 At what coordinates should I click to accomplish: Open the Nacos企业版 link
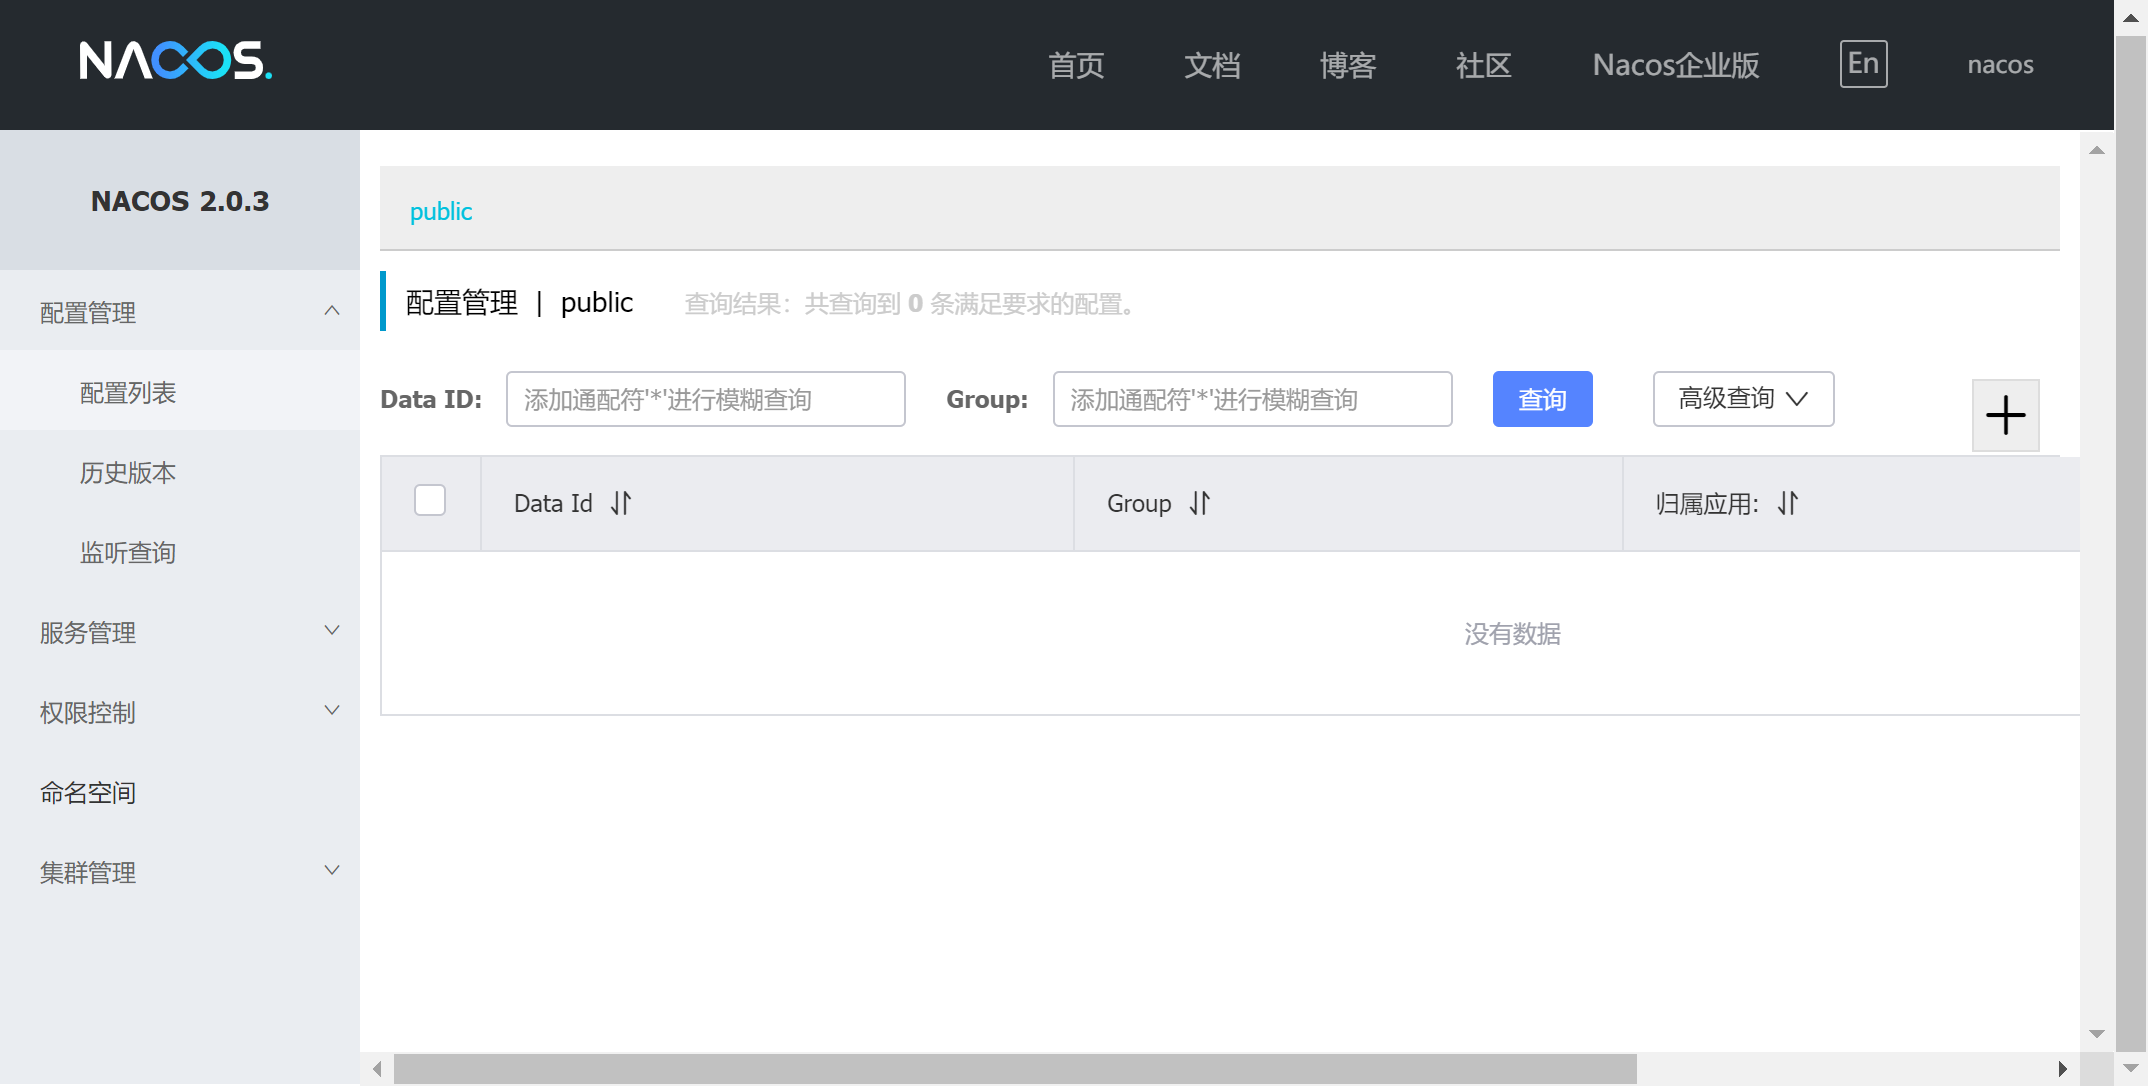(x=1675, y=65)
